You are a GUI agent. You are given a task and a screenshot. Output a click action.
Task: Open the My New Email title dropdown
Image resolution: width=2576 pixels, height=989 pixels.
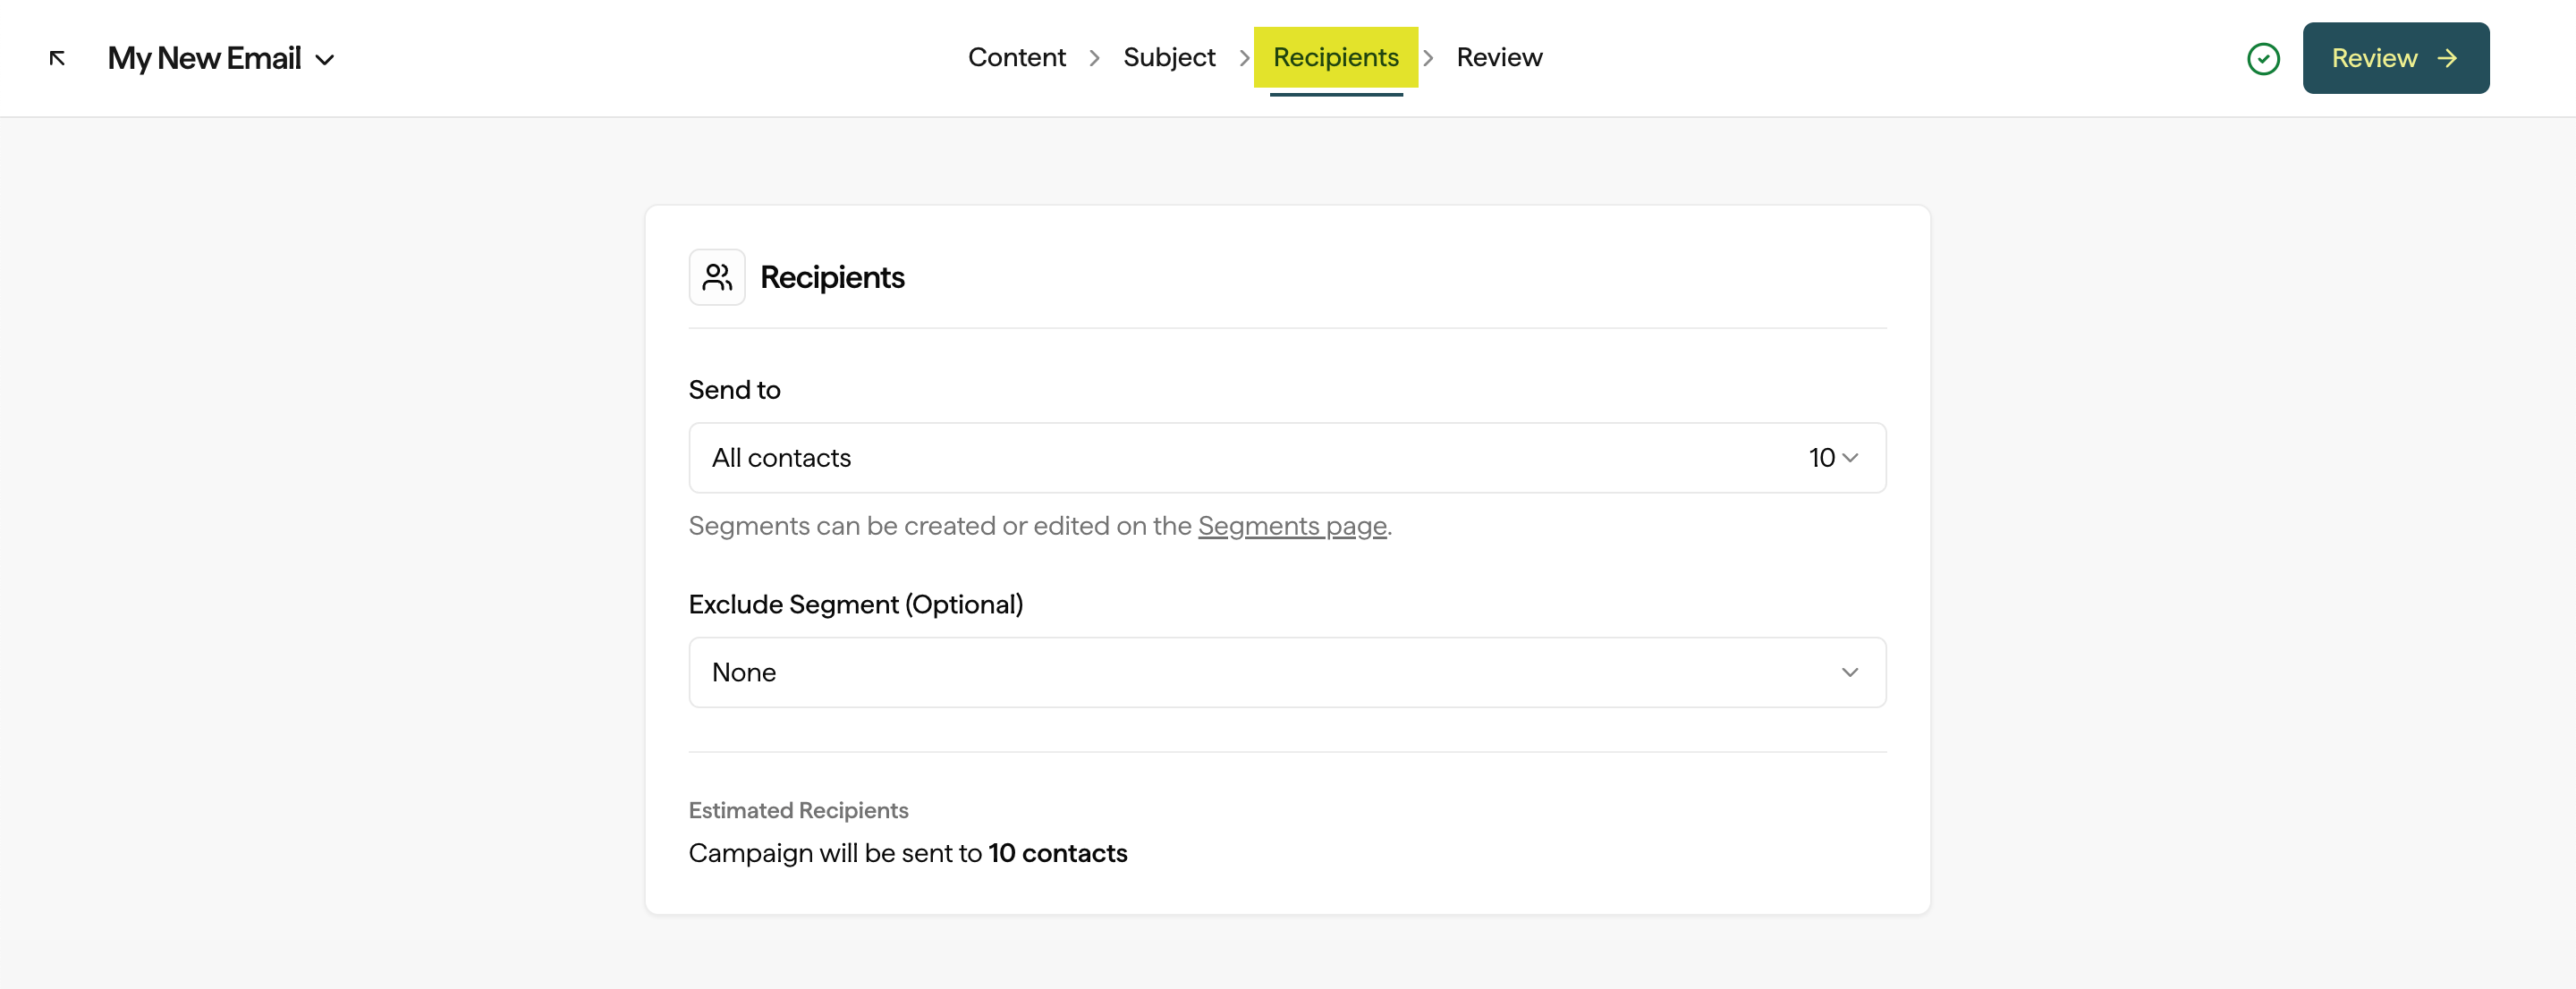coord(204,58)
